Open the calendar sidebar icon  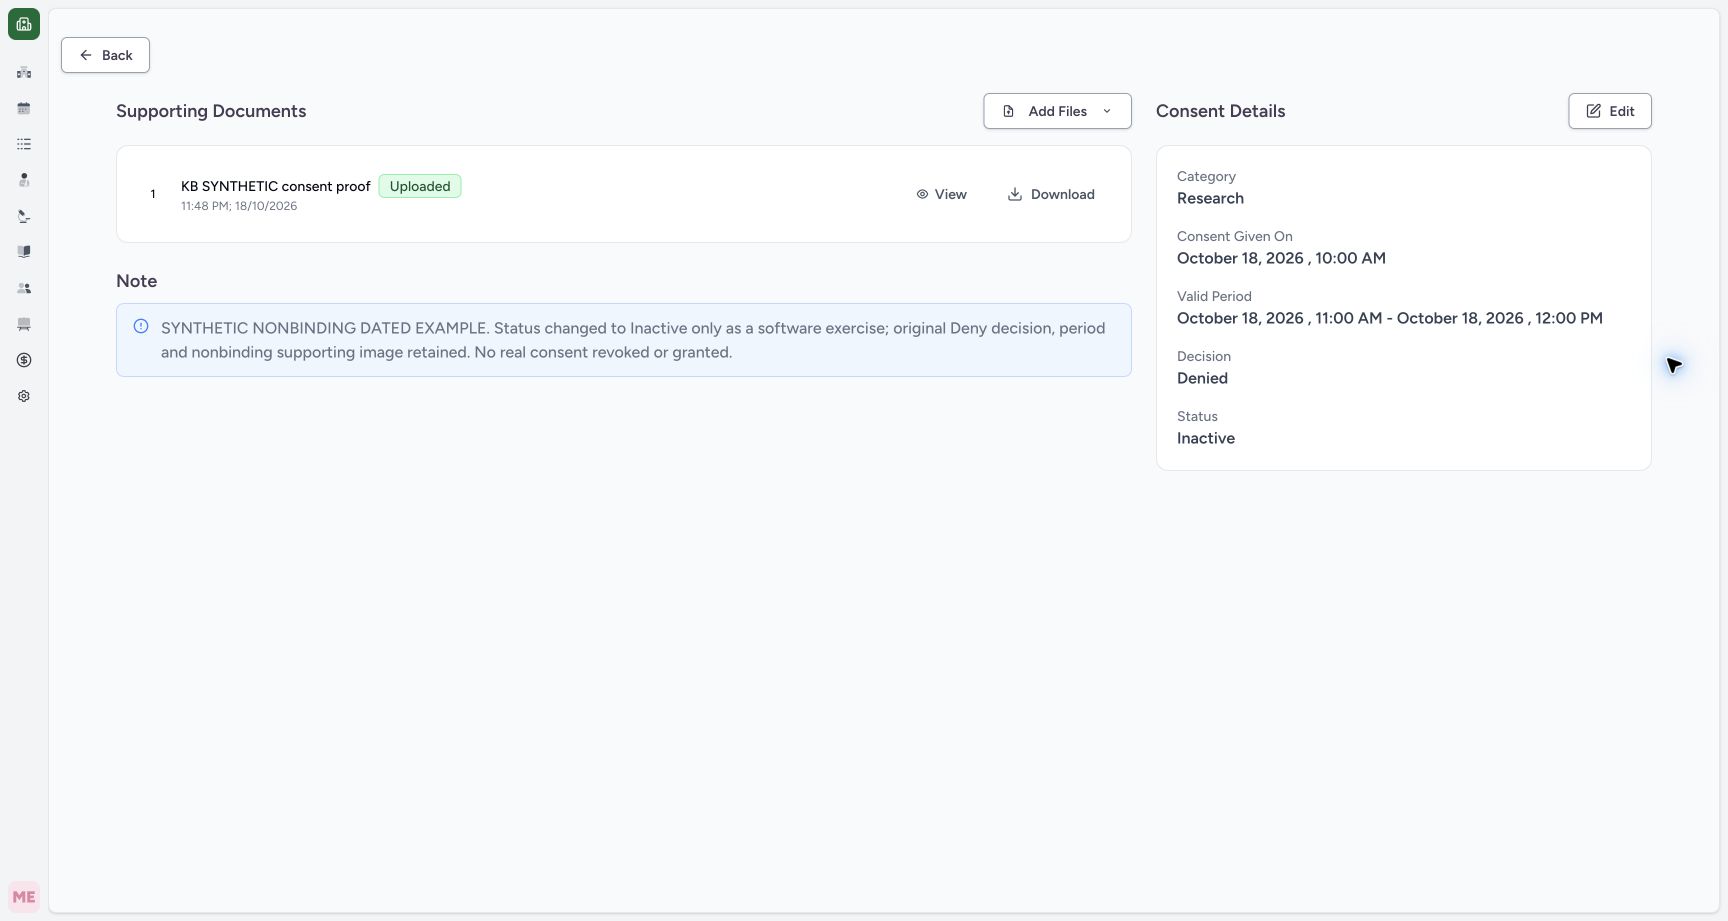tap(24, 108)
